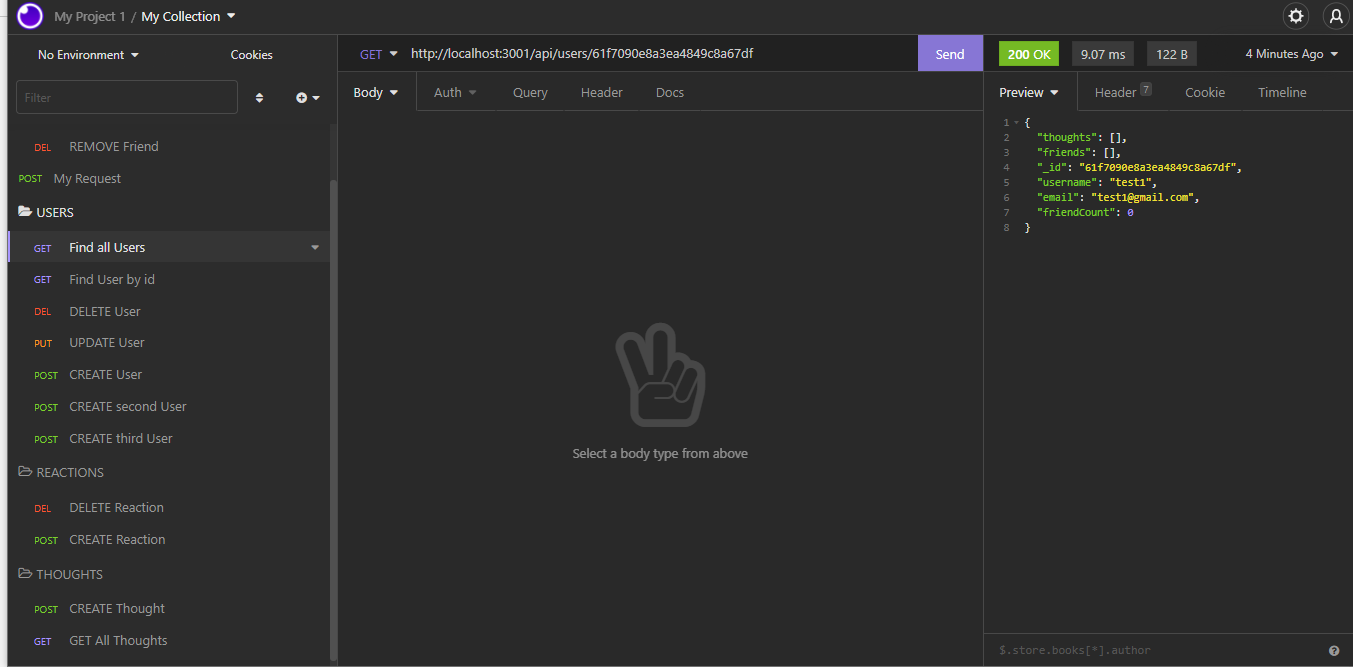Switch to the Docs tab

click(669, 92)
